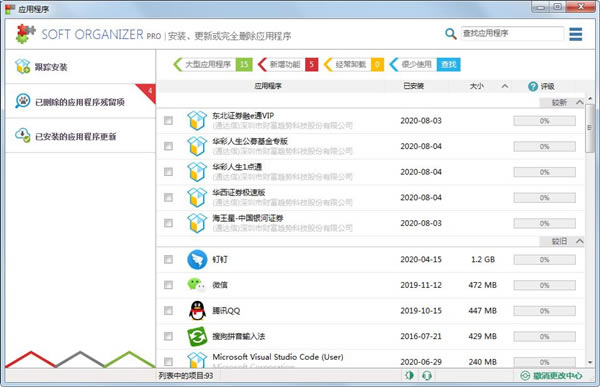Click the Microsoft Visual Studio Code box icon
This screenshot has height=387, width=600.
(x=197, y=360)
